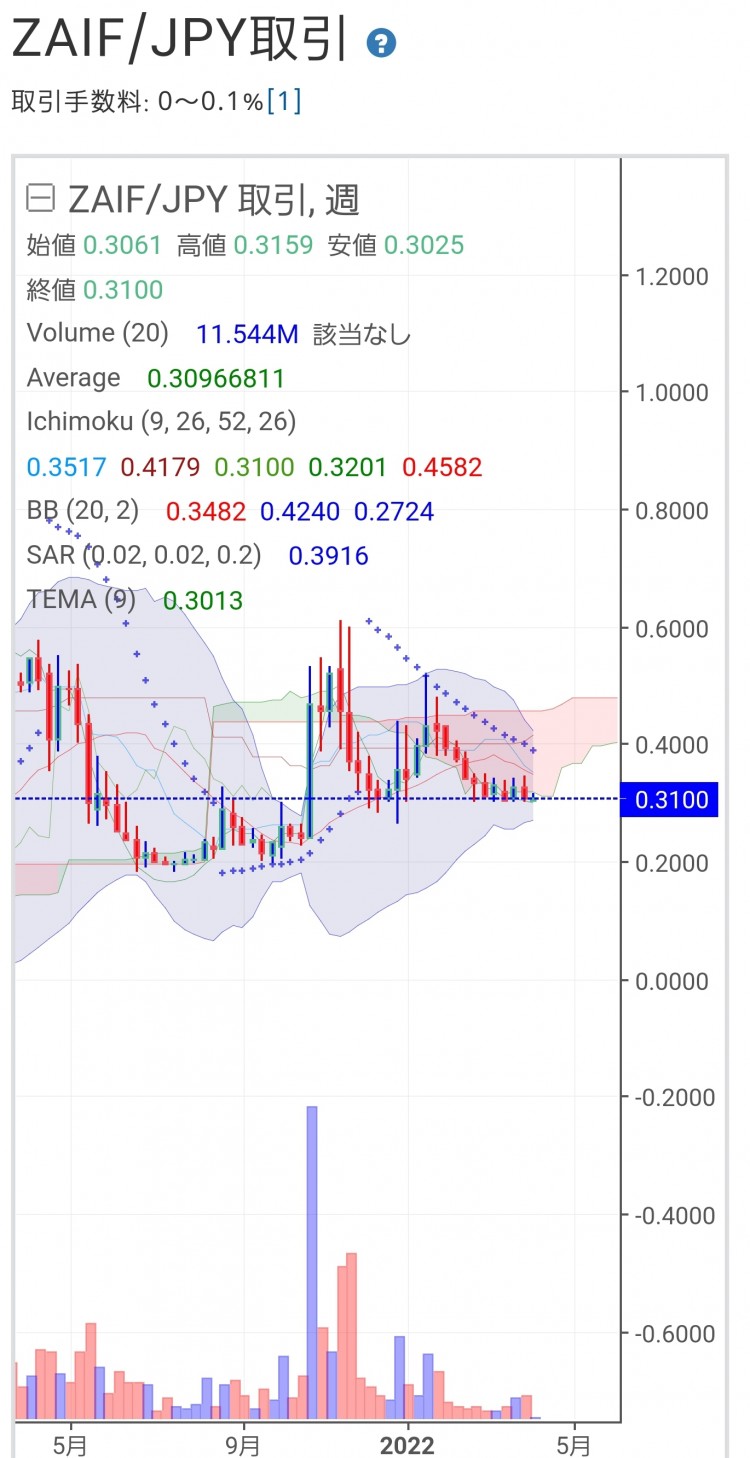Click the 2022 time axis label

(408, 1446)
